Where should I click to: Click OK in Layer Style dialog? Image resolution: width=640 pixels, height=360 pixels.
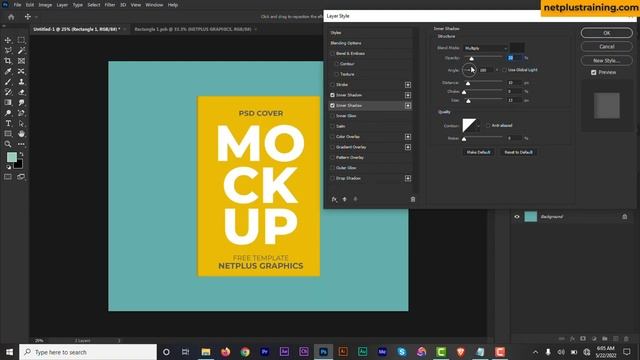tap(607, 33)
